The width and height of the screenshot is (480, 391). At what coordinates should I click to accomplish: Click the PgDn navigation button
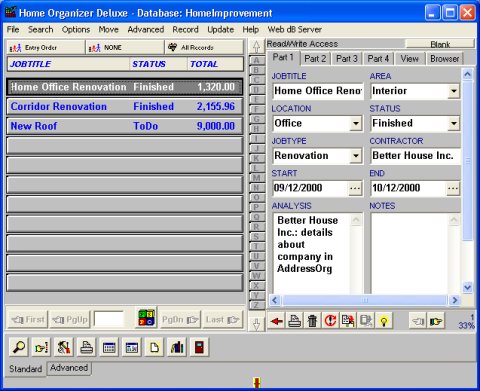(180, 320)
